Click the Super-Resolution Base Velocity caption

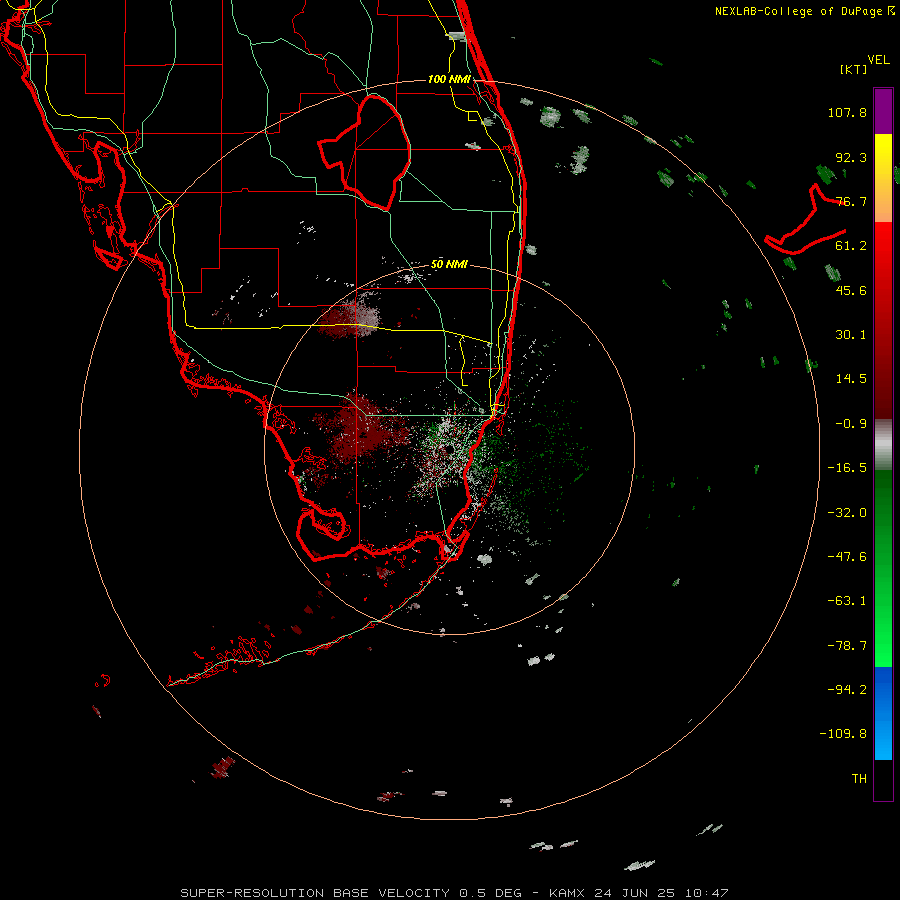(455, 893)
